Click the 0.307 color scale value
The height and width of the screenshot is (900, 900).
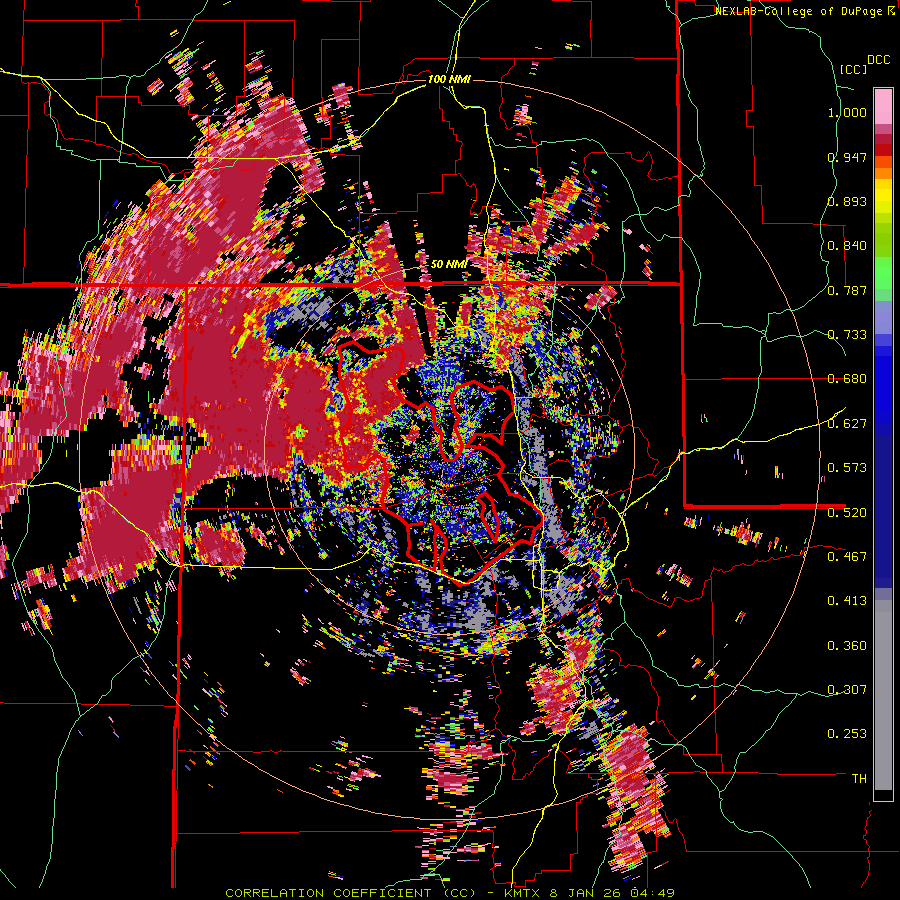click(x=847, y=689)
